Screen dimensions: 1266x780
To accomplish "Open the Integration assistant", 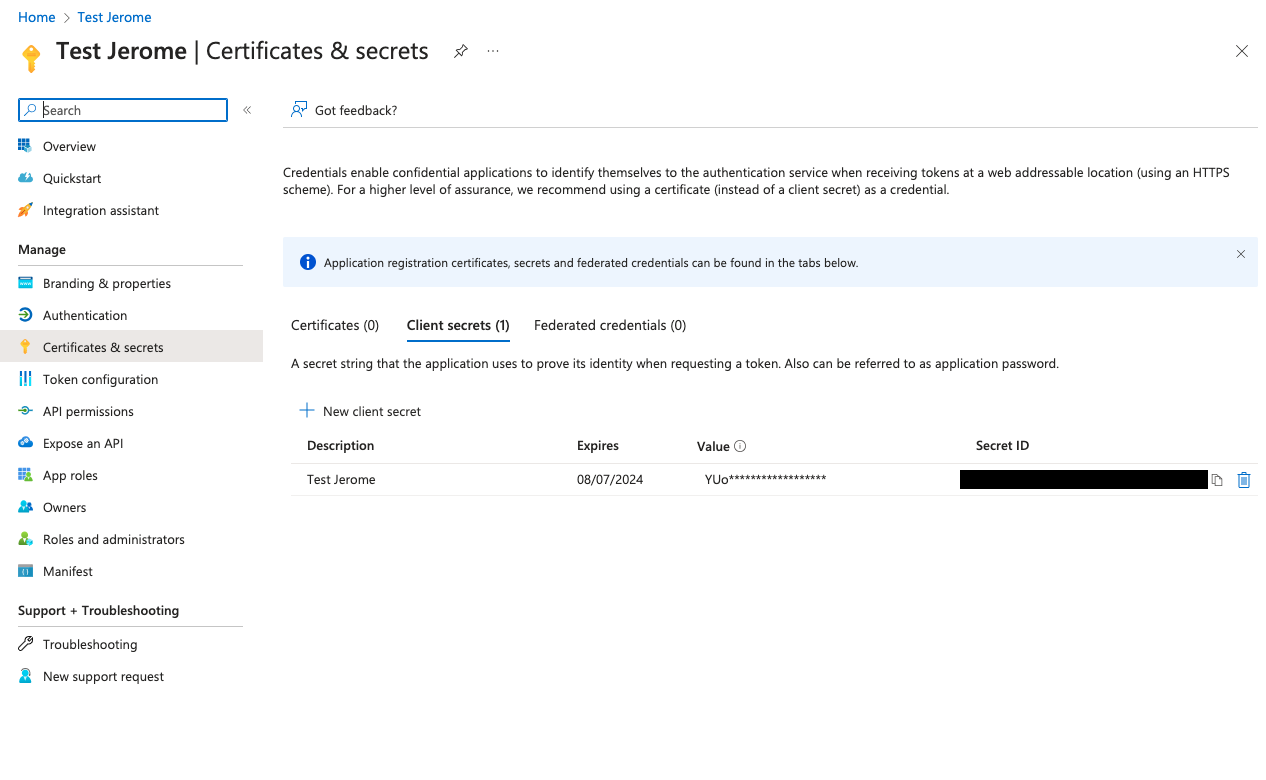I will pos(100,210).
